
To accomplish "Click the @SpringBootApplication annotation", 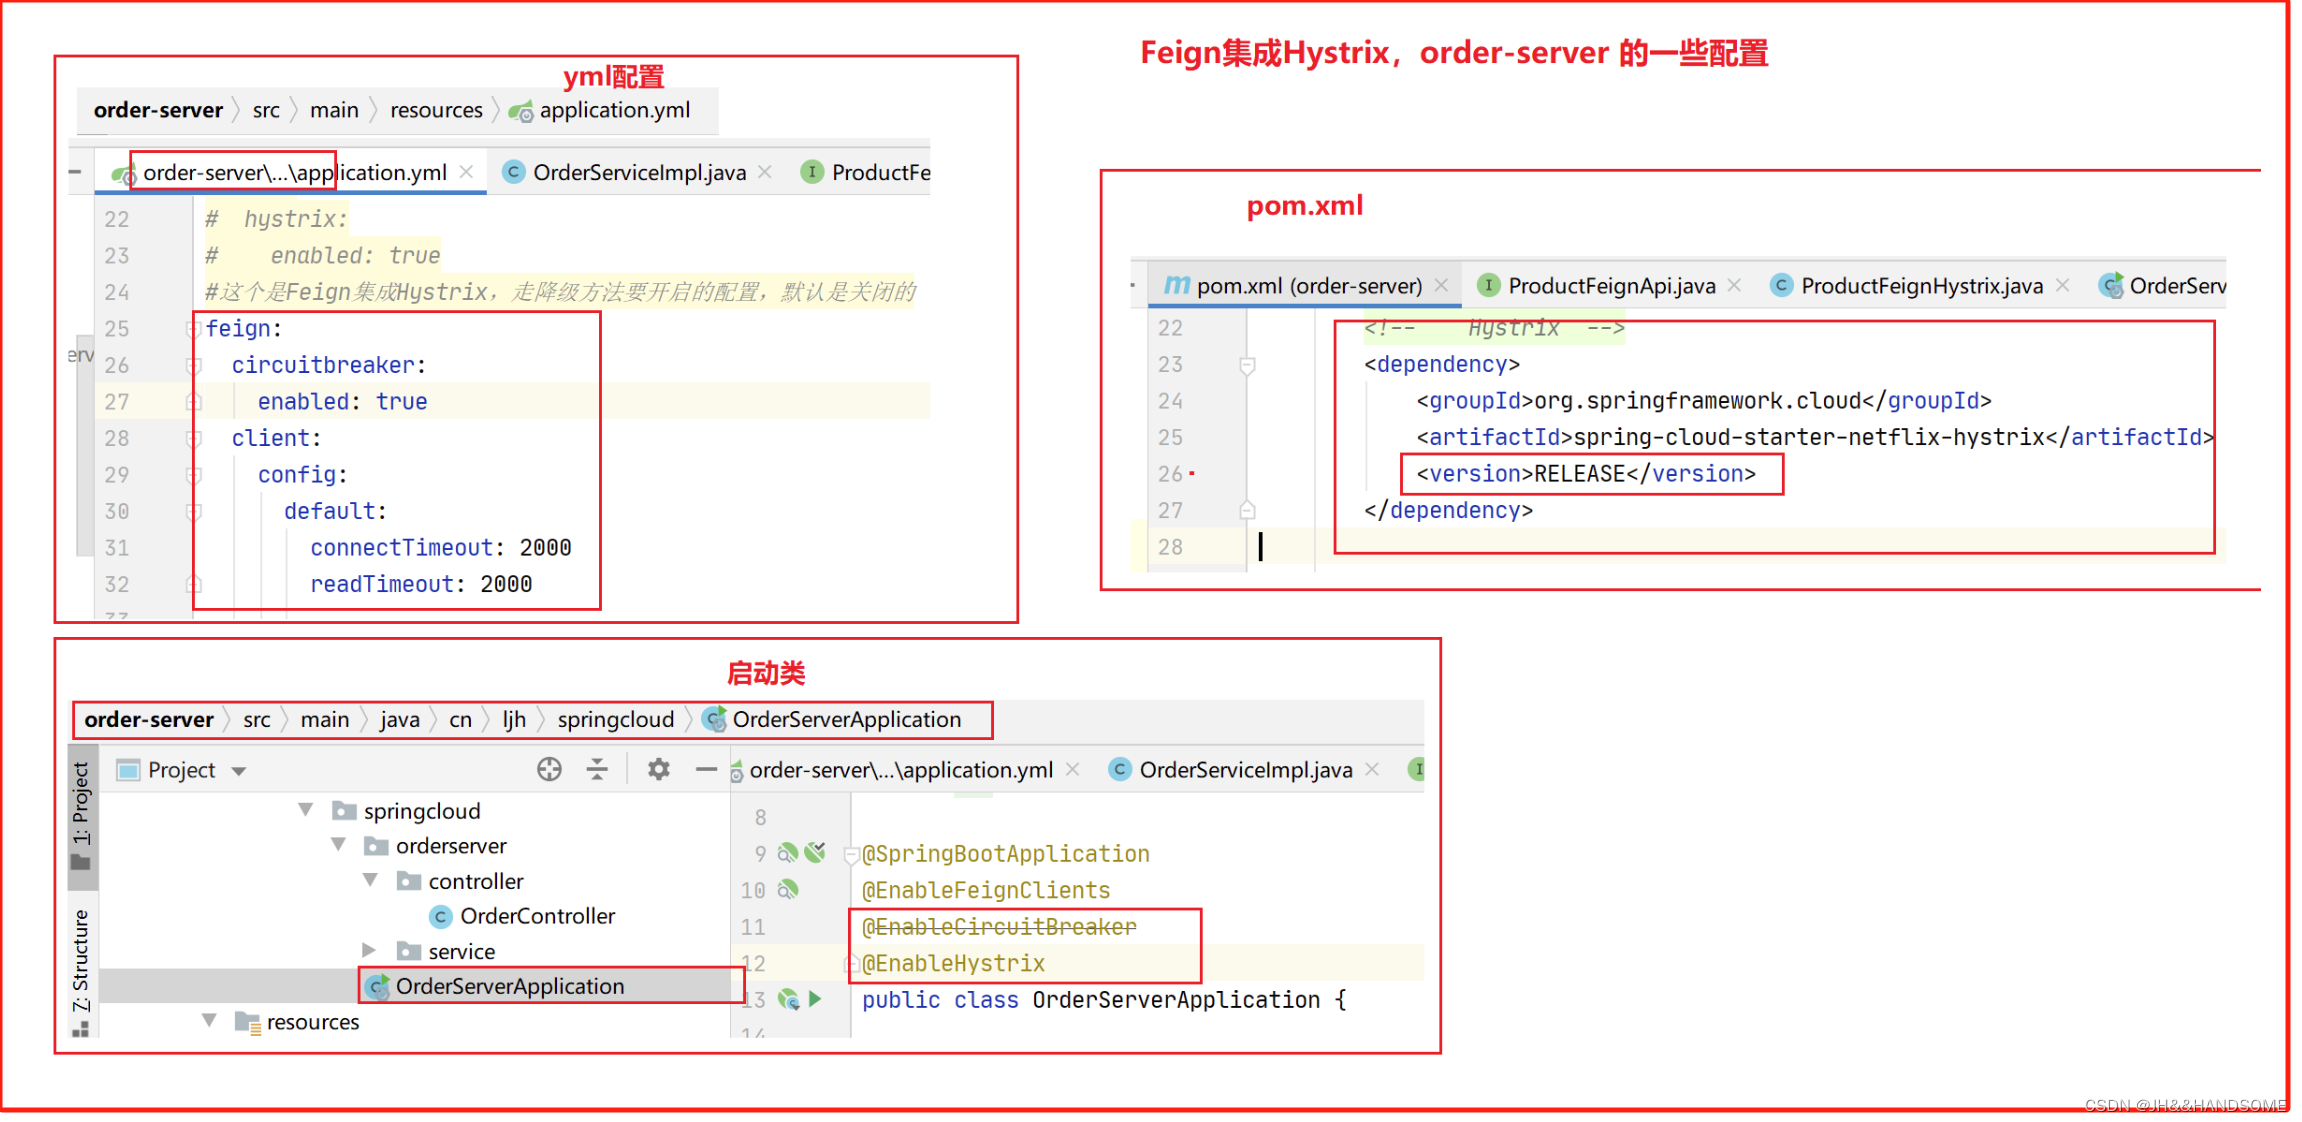I will click(1006, 854).
